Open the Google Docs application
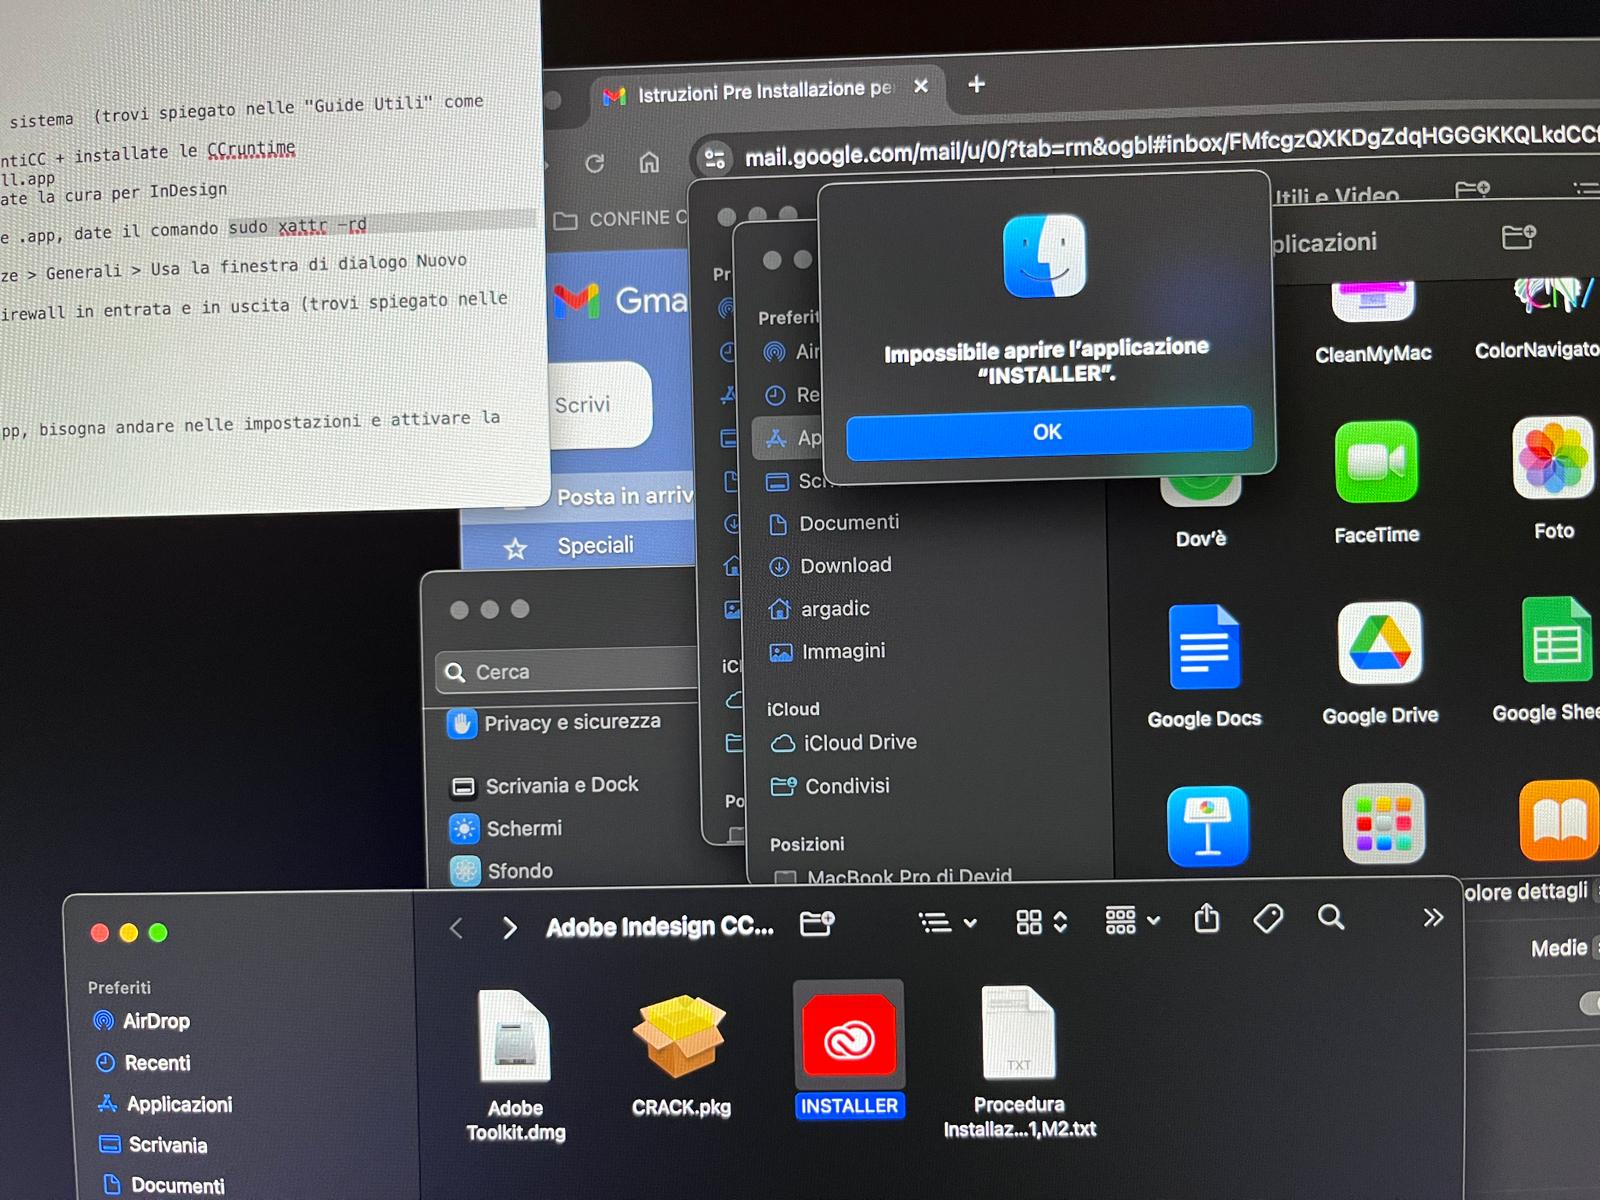The image size is (1600, 1200). point(1204,648)
